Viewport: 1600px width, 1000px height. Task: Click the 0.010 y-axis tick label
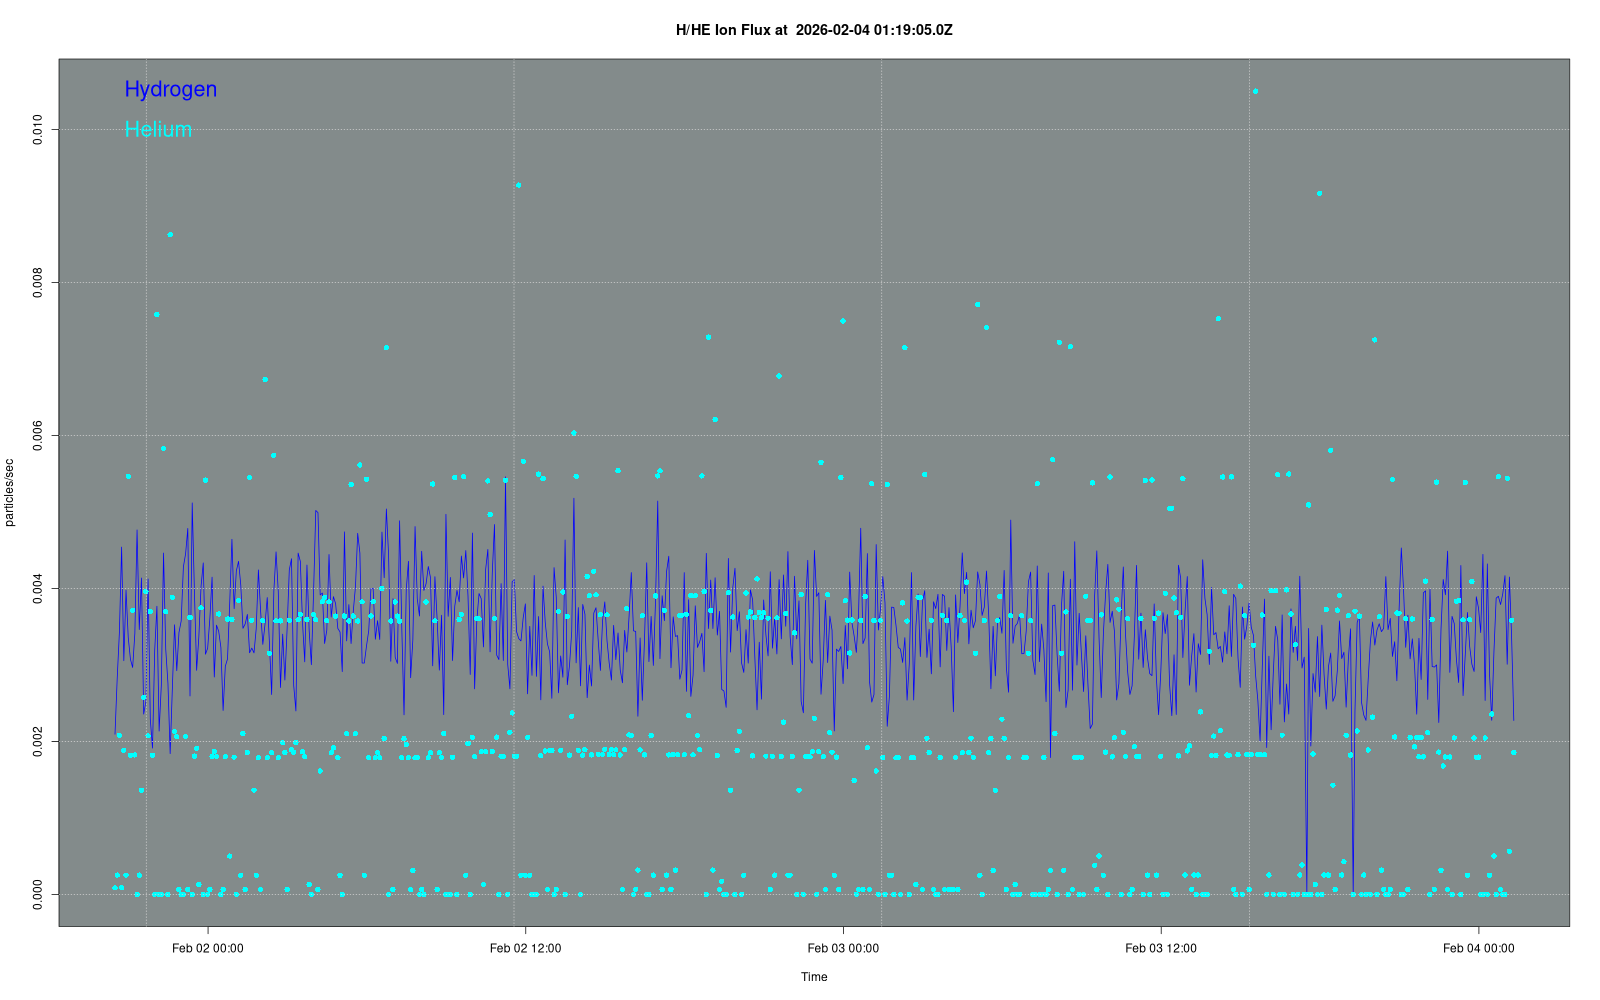coord(38,130)
